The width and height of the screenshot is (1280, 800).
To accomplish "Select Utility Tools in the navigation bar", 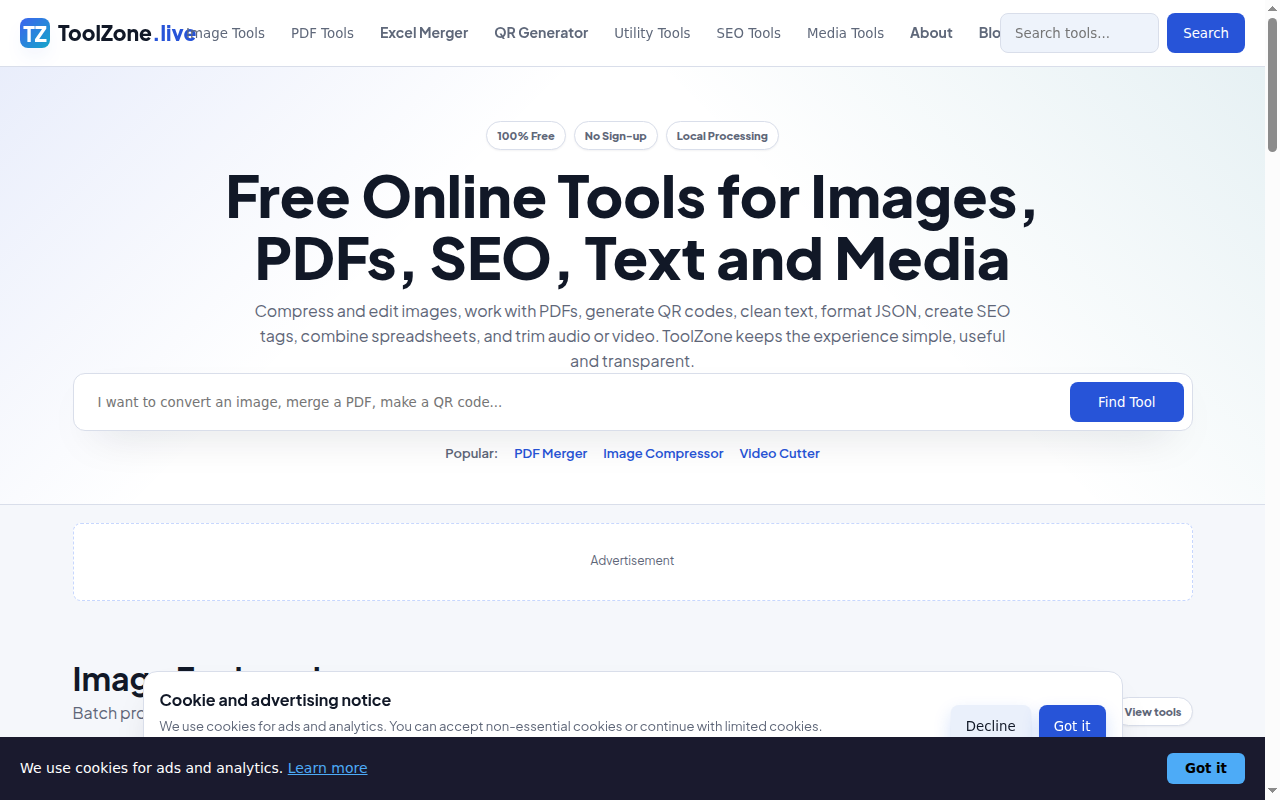I will pyautogui.click(x=652, y=33).
